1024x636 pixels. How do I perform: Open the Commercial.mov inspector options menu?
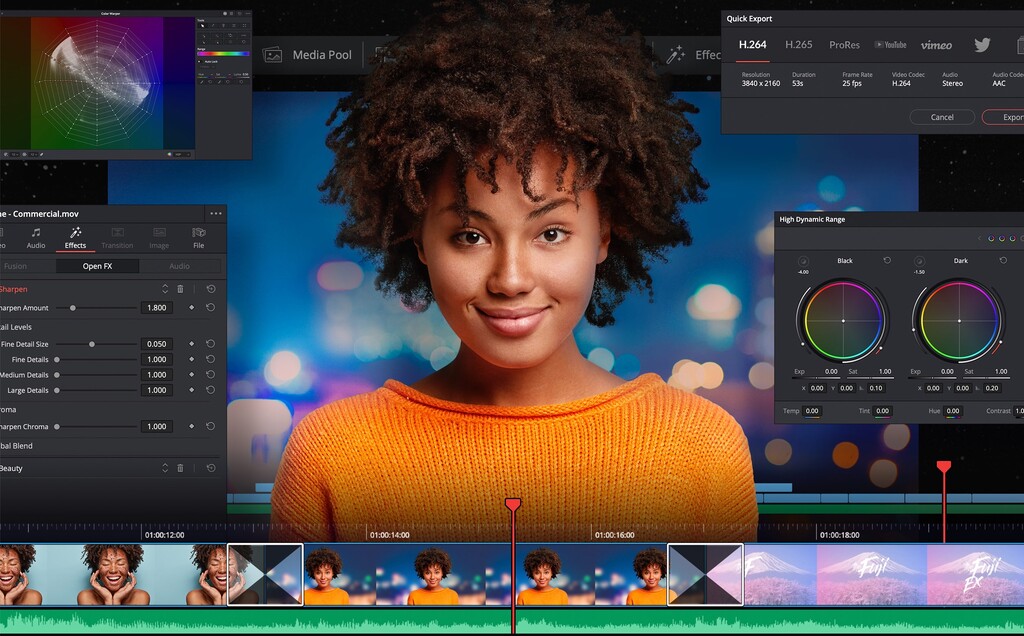pyautogui.click(x=216, y=213)
